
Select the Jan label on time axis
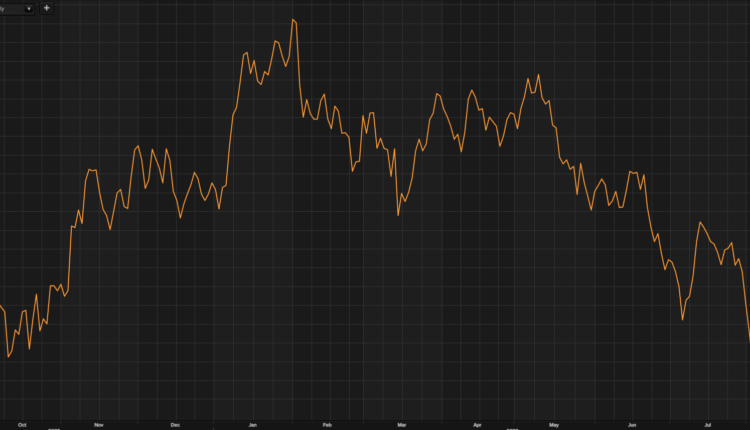253,424
